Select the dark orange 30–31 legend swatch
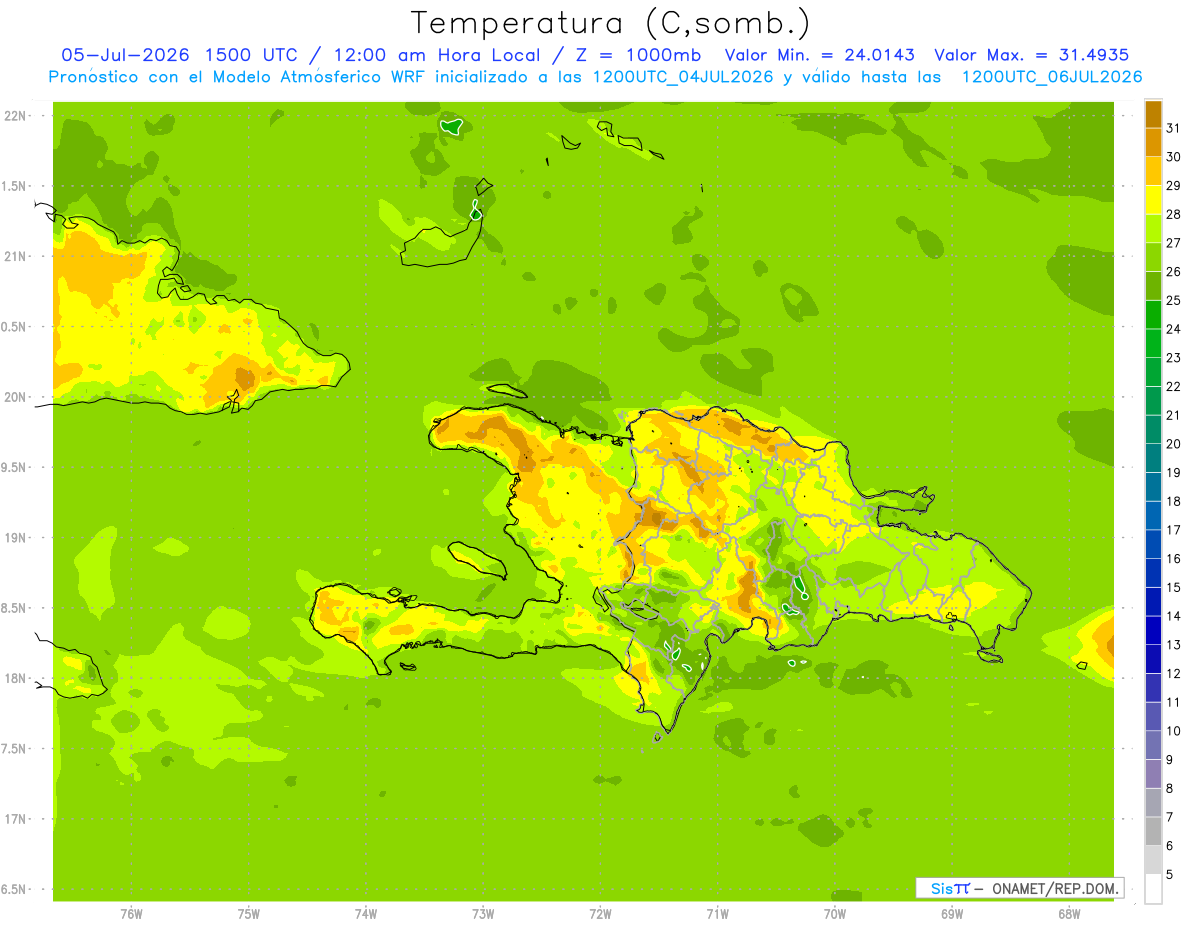The width and height of the screenshot is (1200, 927). [x=1153, y=143]
